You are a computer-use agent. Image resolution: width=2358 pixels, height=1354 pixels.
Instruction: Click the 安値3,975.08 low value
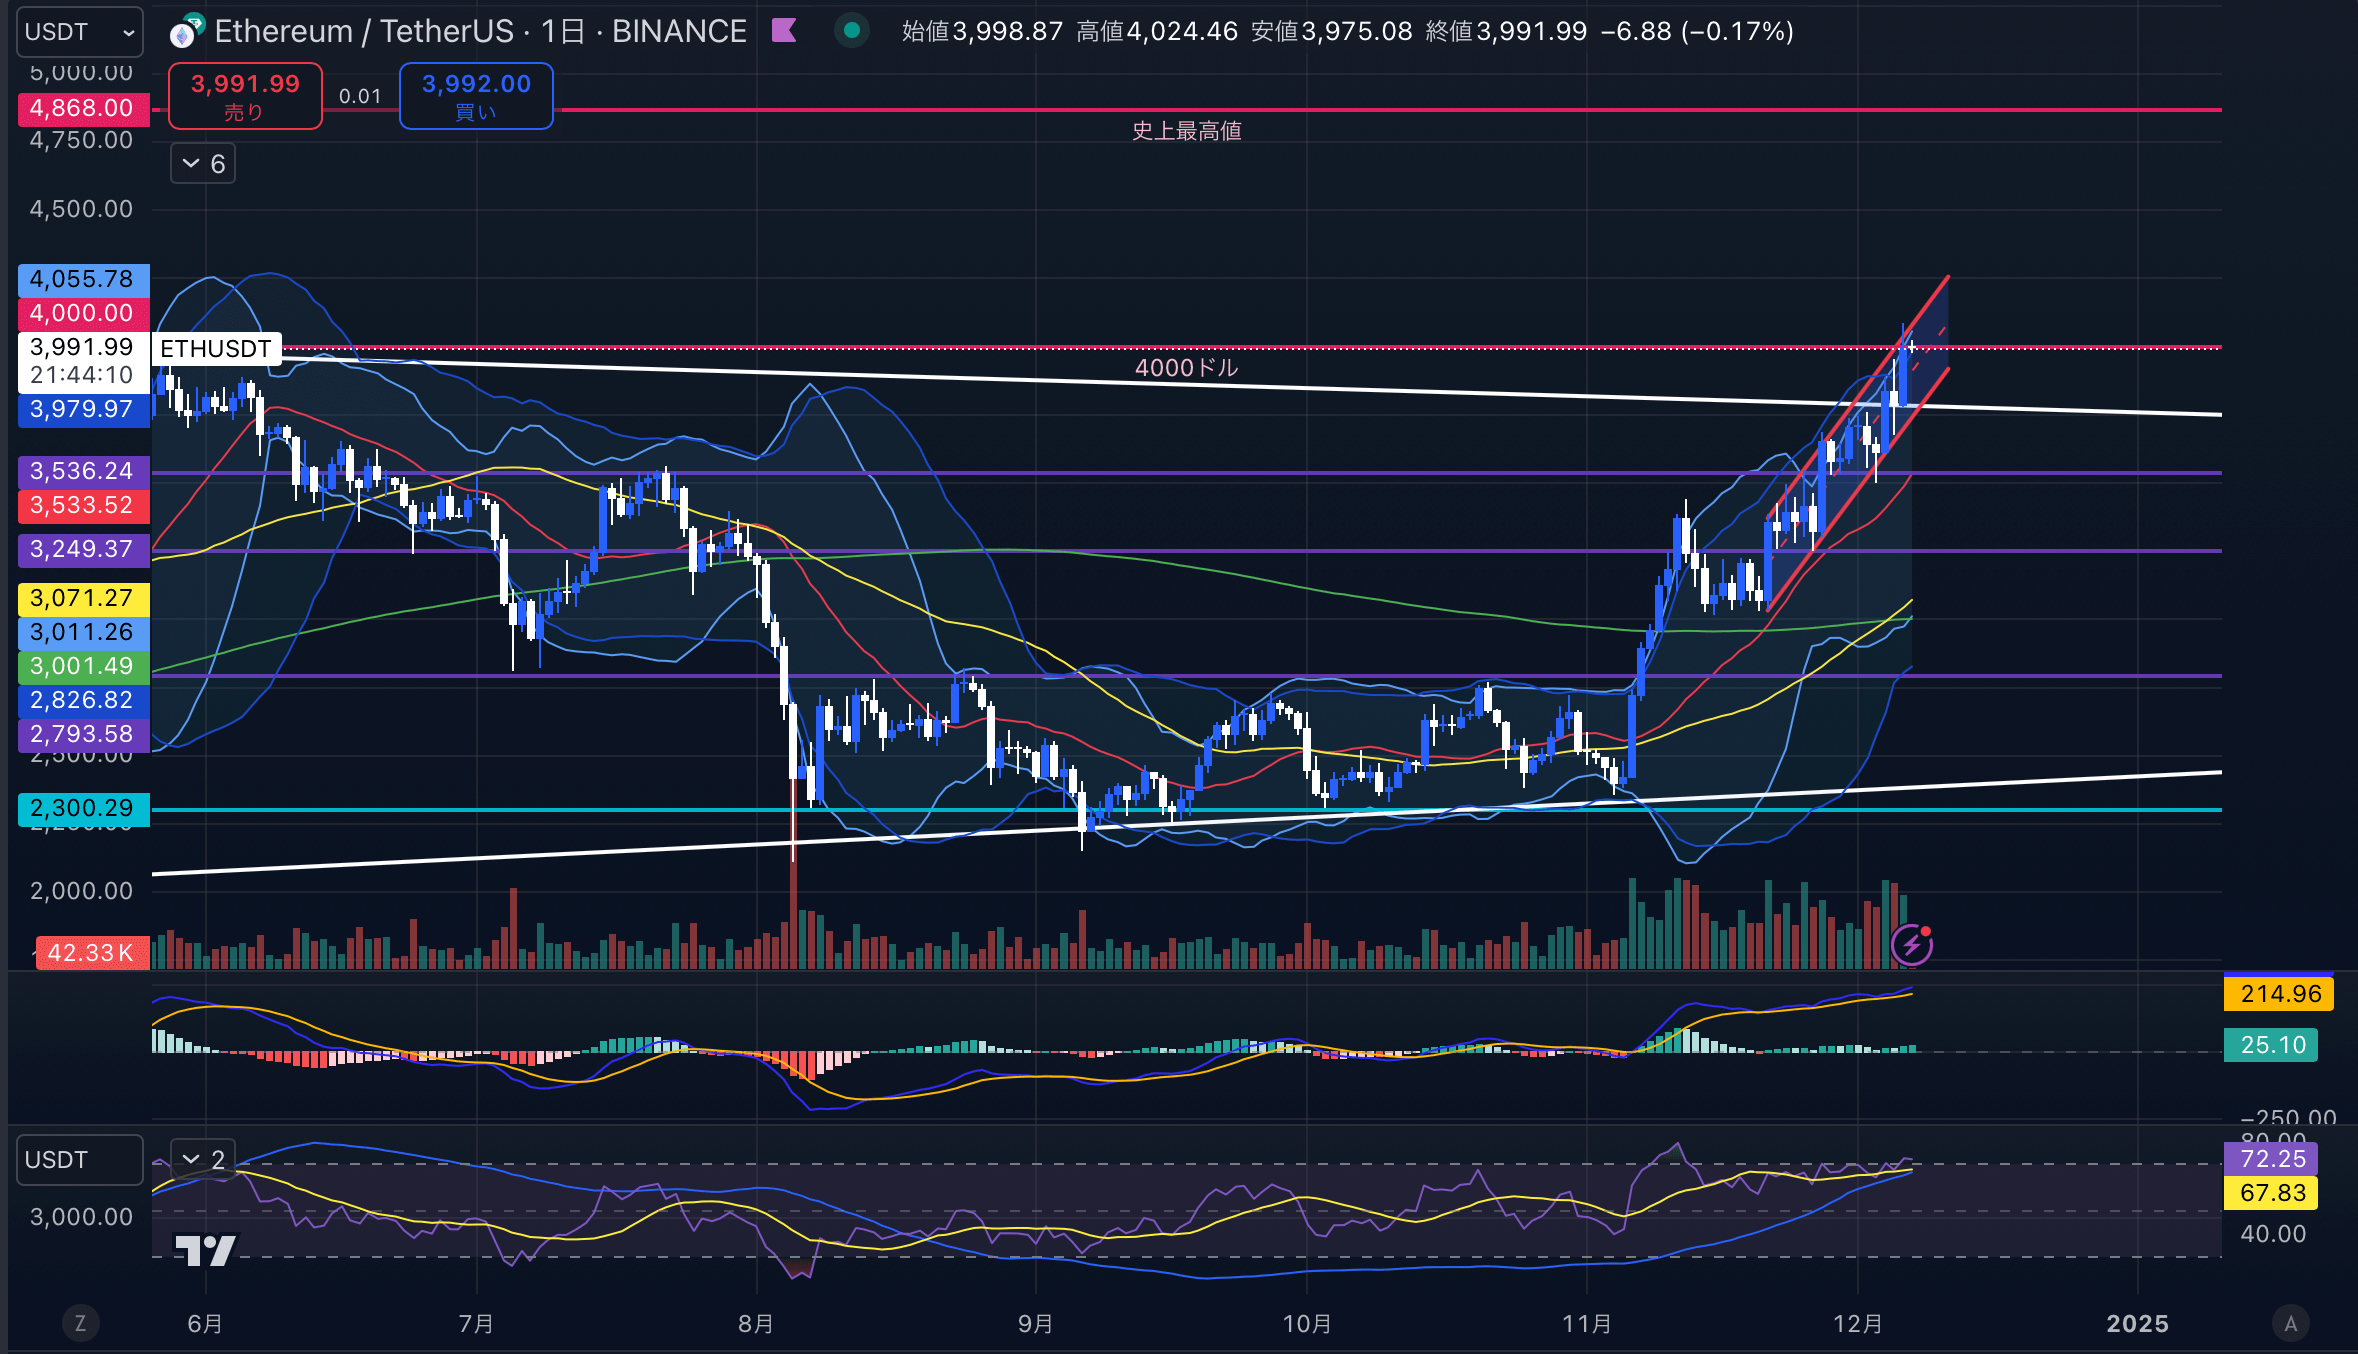point(1332,32)
